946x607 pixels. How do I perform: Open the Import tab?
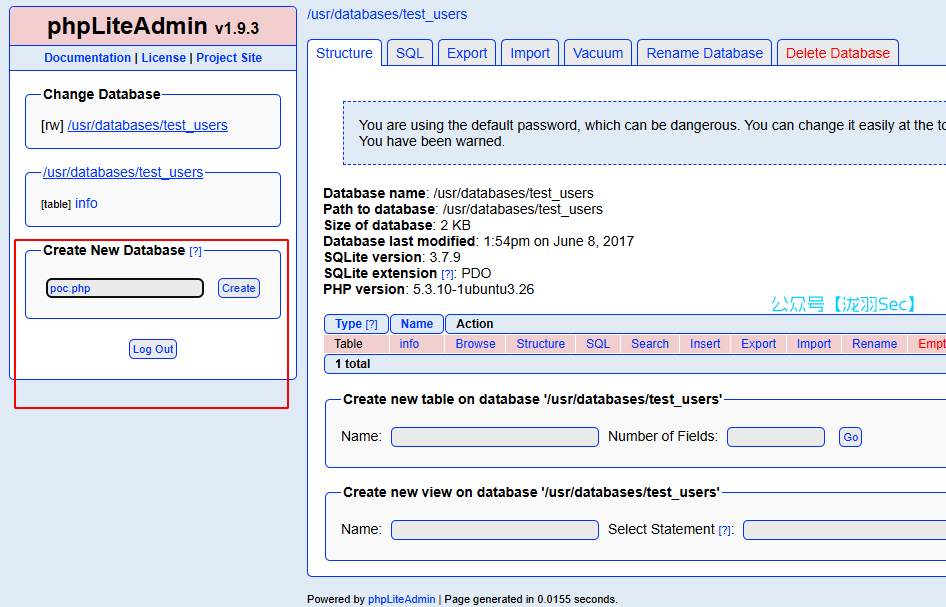pyautogui.click(x=530, y=53)
